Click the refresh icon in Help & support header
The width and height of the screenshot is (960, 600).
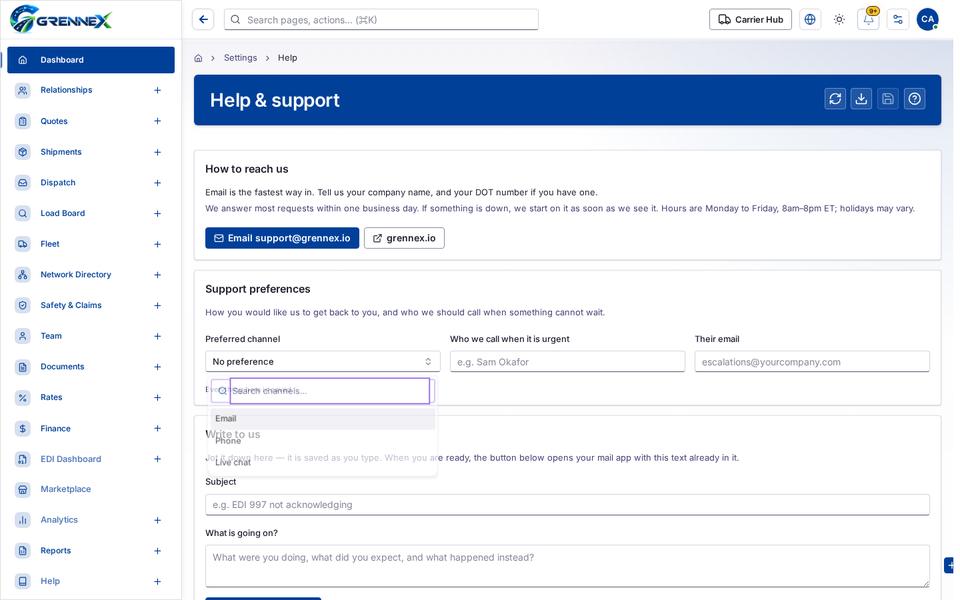click(x=835, y=99)
